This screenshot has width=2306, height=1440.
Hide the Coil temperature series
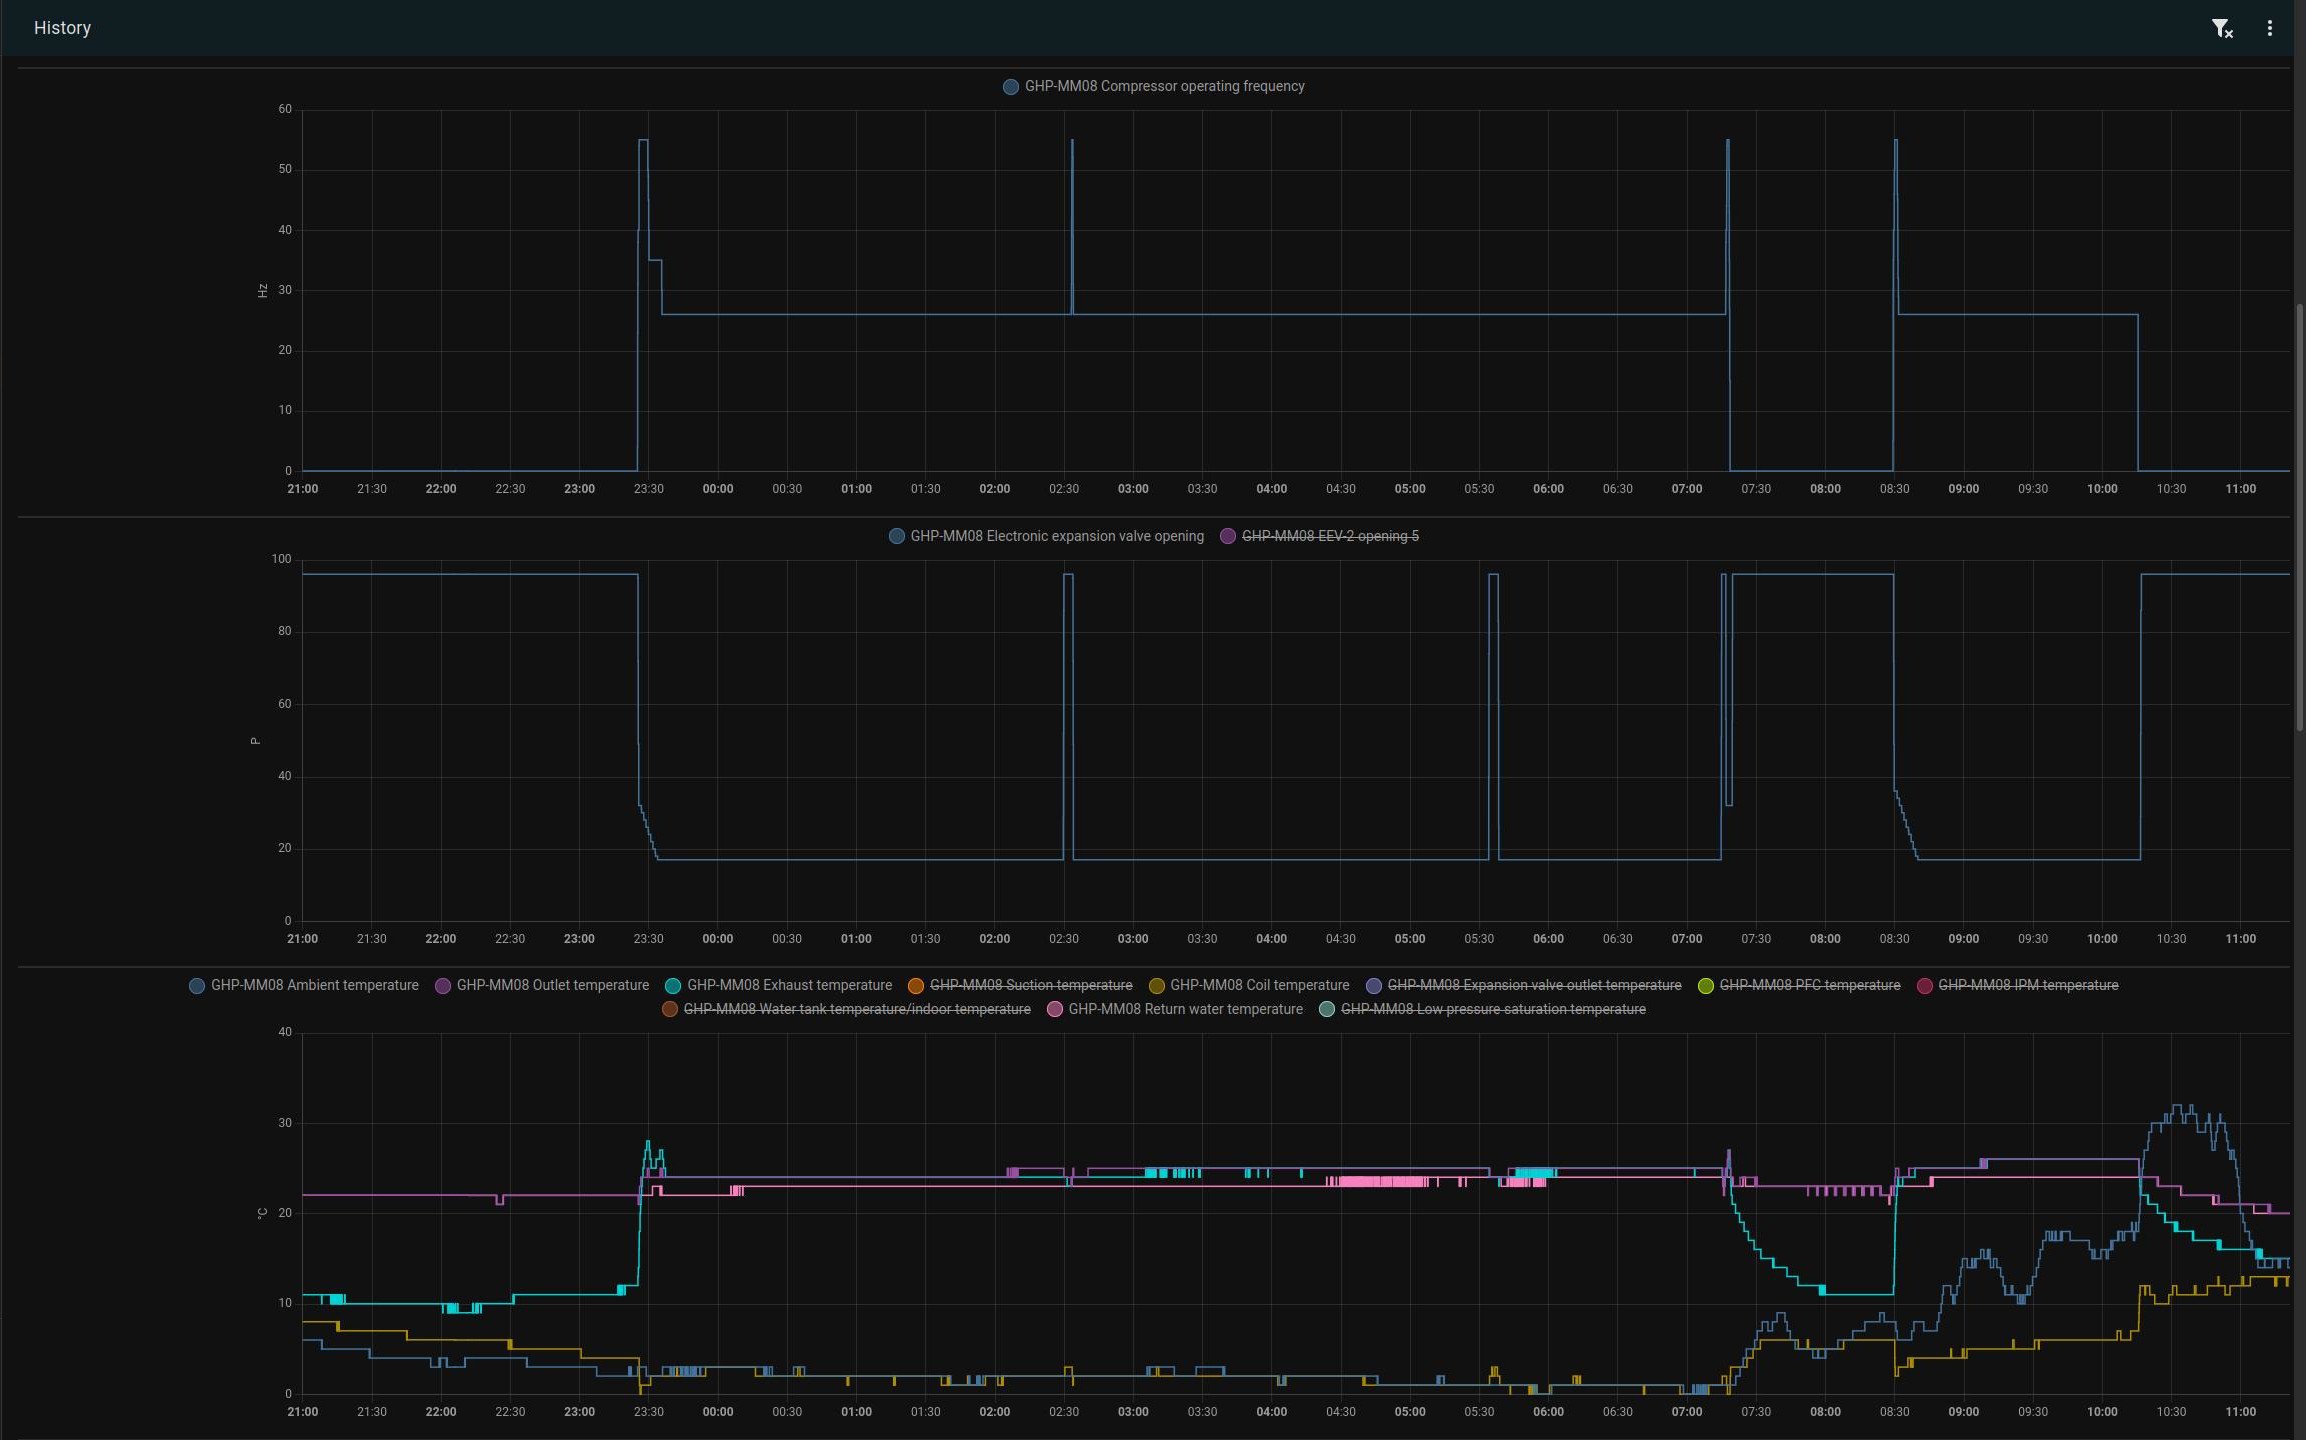1258,986
